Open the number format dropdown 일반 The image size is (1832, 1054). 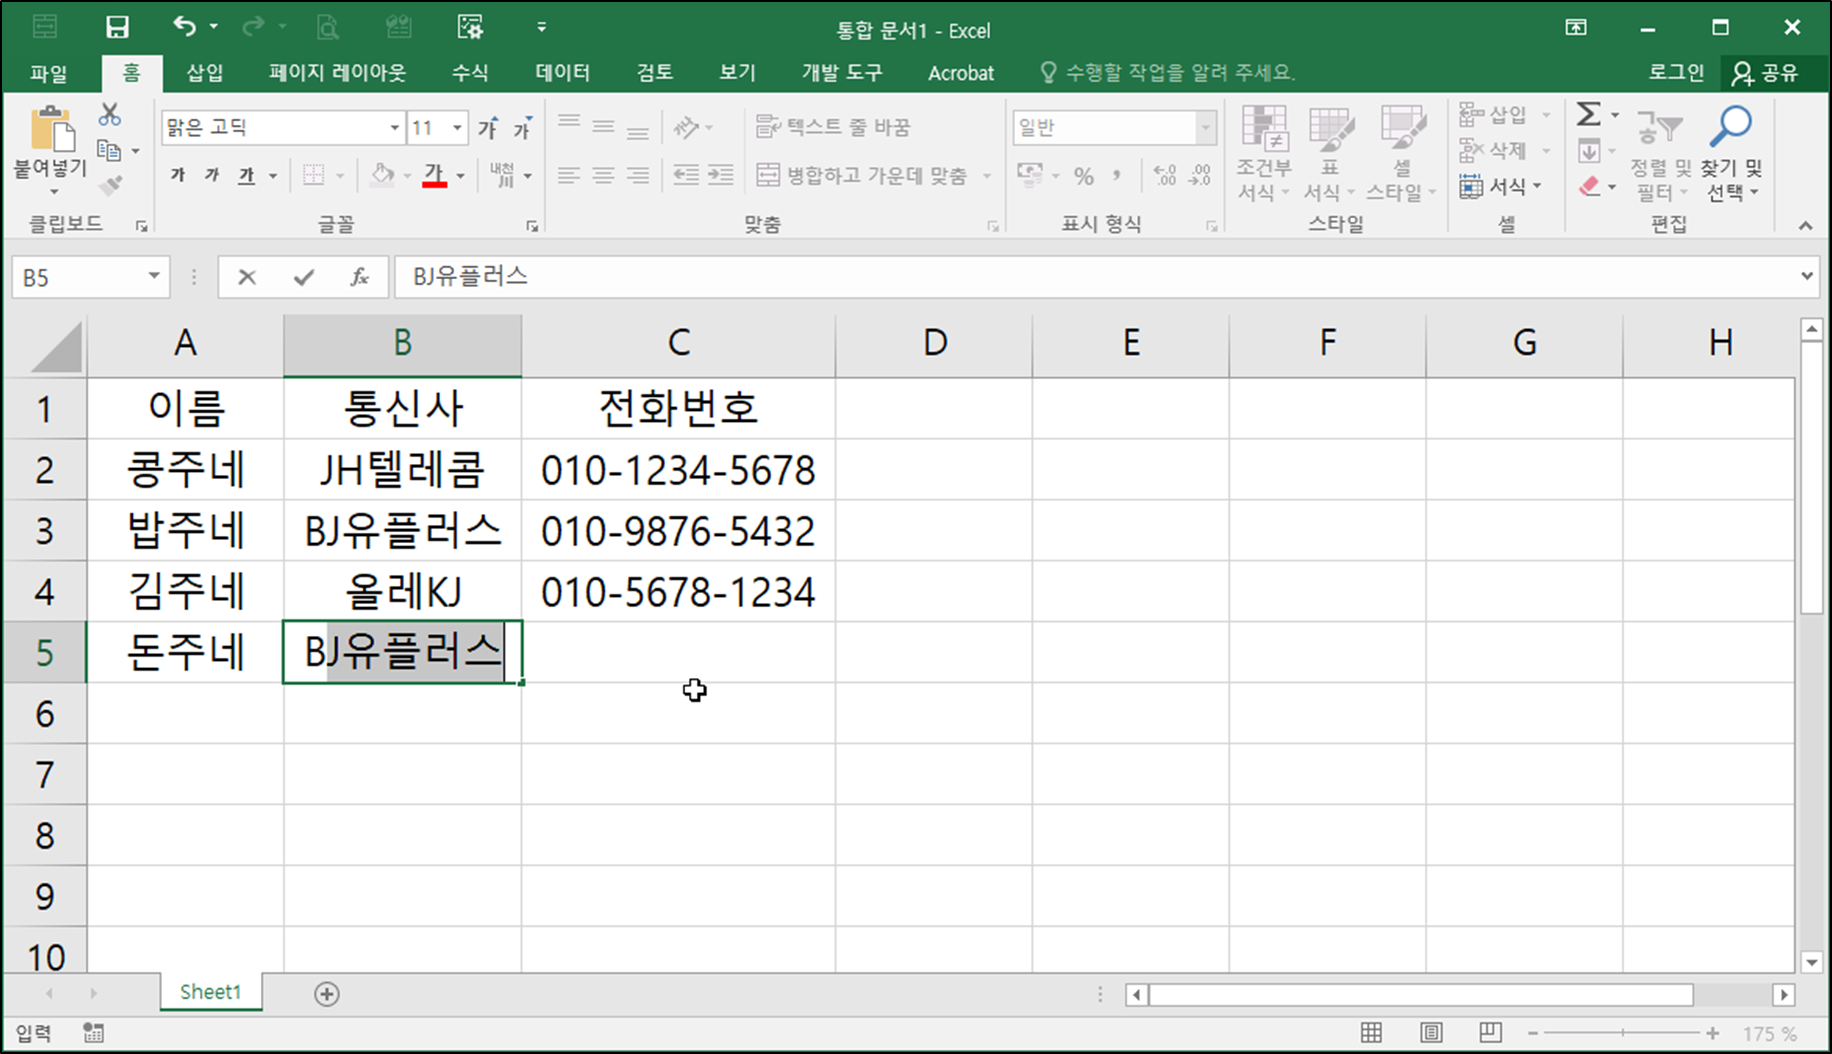tap(1205, 128)
